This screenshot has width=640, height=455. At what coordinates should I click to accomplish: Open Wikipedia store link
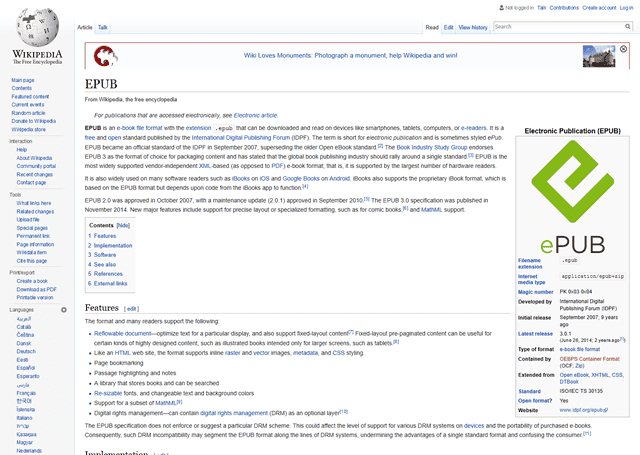[29, 129]
